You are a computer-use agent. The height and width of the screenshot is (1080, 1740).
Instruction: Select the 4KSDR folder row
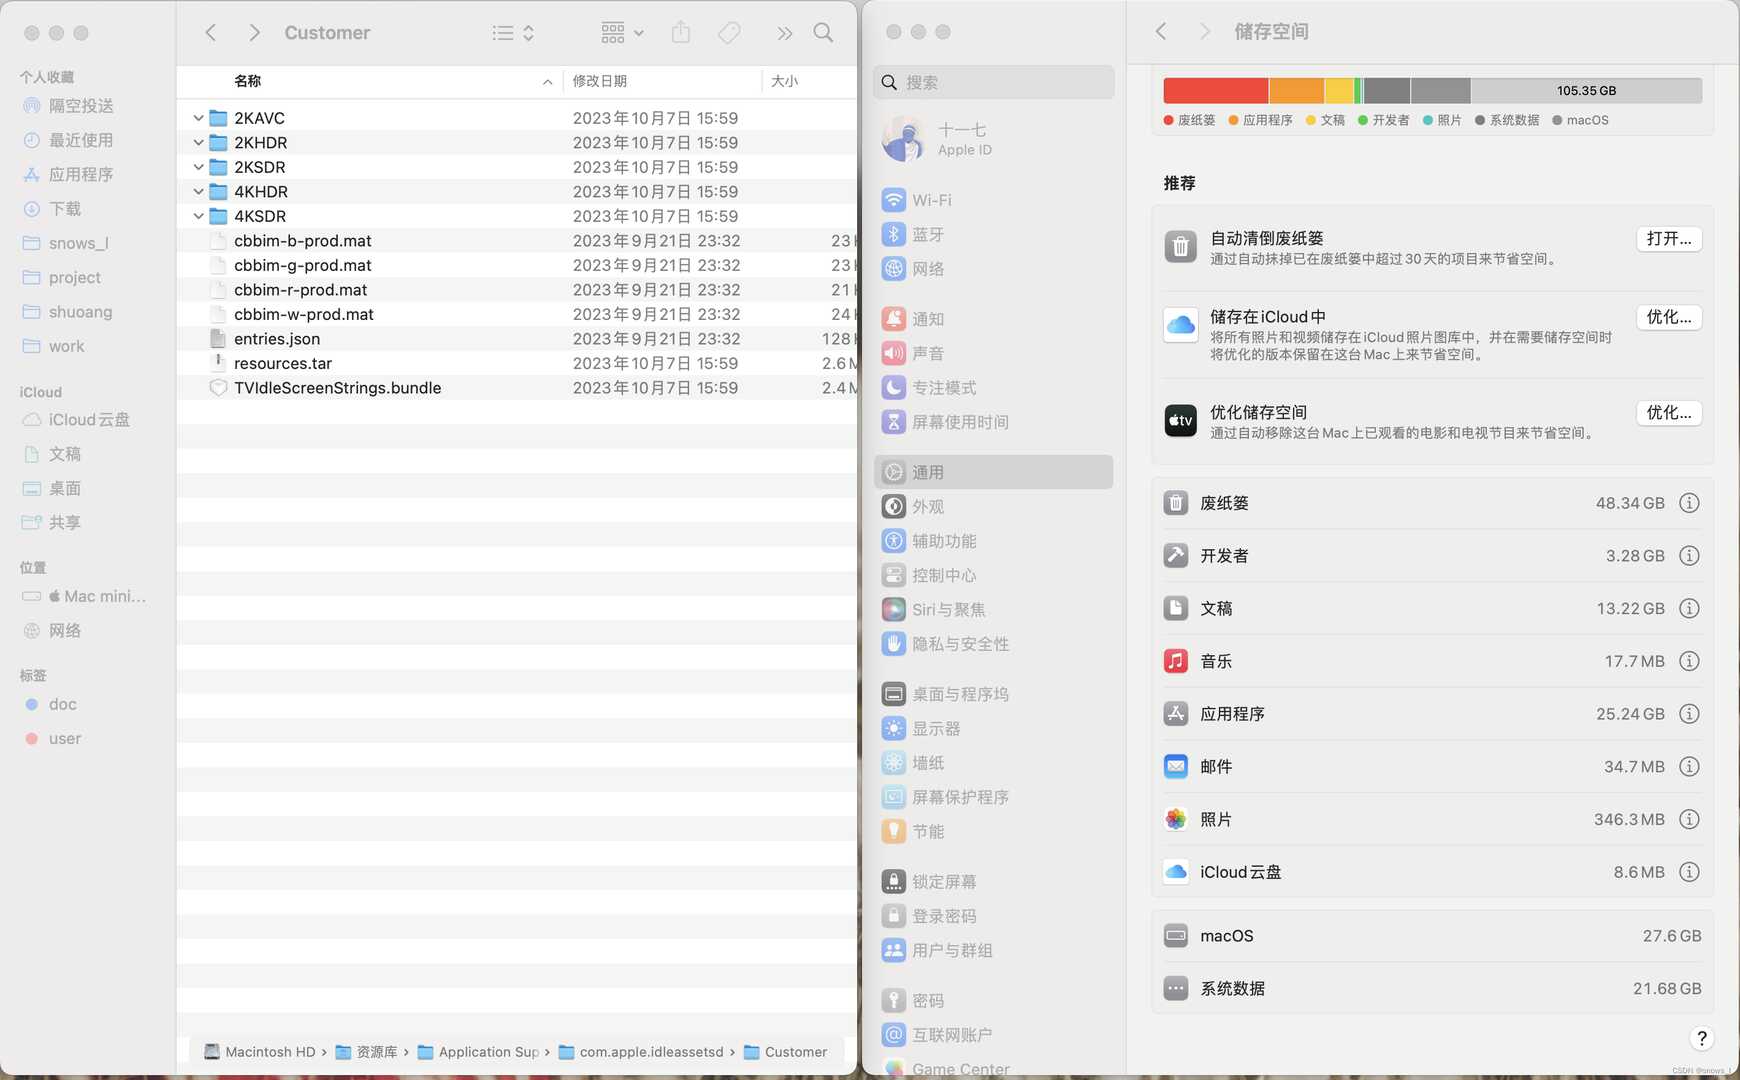pyautogui.click(x=517, y=216)
